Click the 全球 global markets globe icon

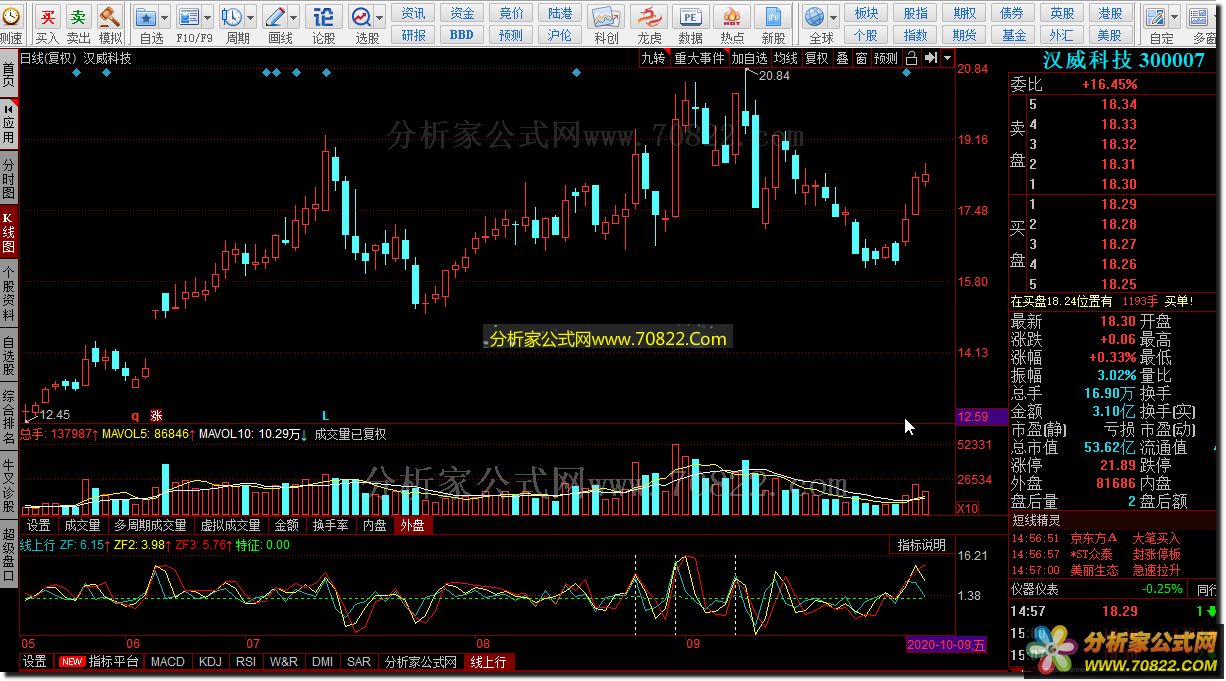point(815,17)
